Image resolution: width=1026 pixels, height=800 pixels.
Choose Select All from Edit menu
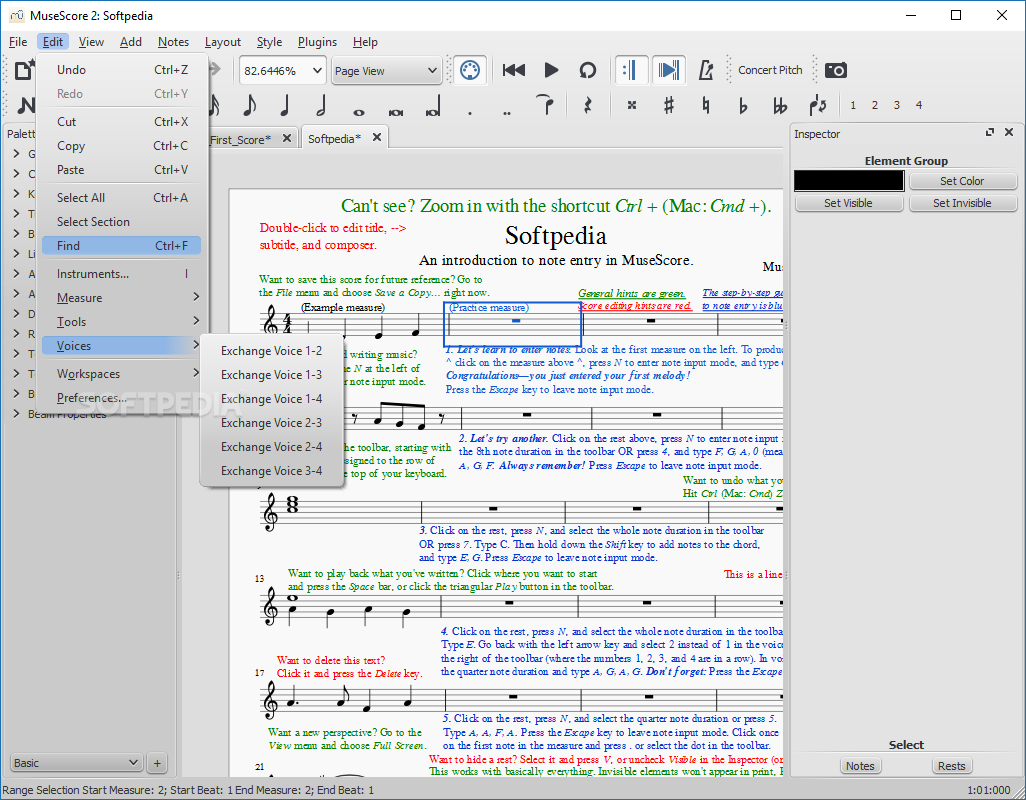pyautogui.click(x=121, y=198)
